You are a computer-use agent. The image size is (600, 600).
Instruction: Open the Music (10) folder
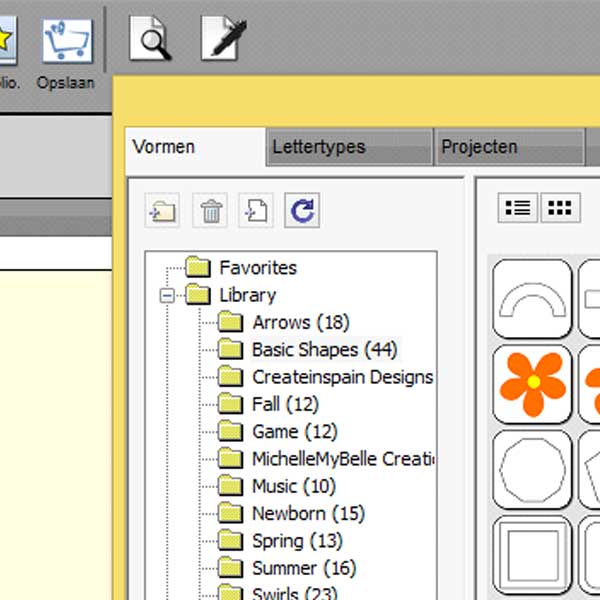277,486
